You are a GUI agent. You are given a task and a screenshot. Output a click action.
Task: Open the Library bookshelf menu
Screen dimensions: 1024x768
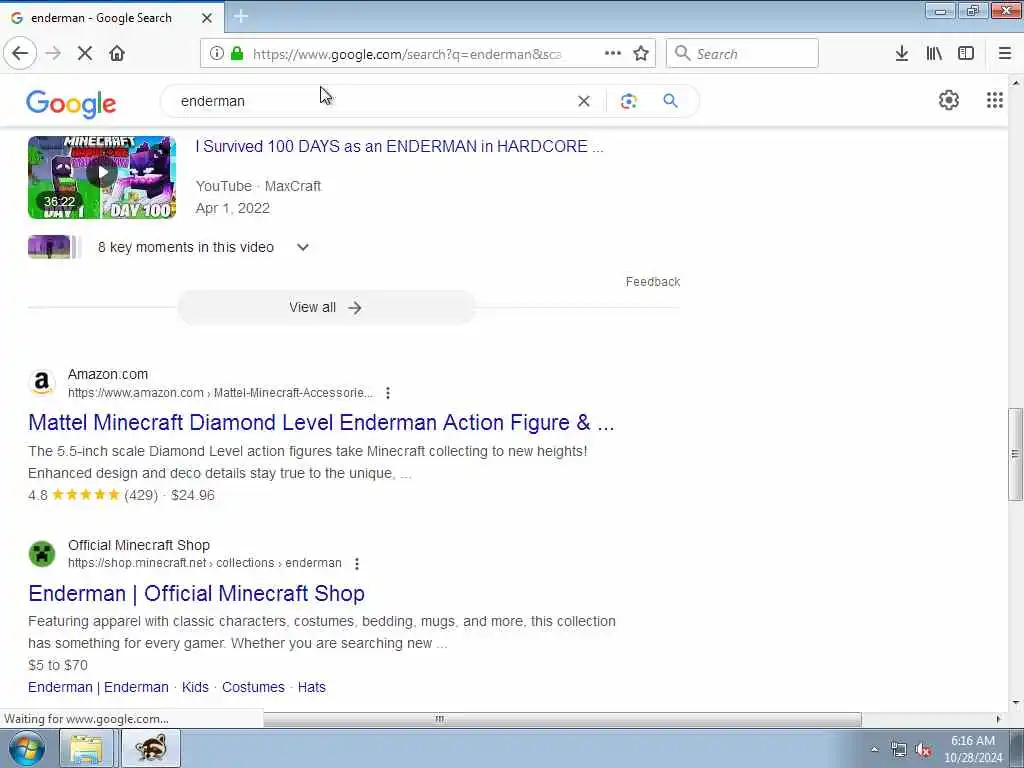click(x=934, y=54)
